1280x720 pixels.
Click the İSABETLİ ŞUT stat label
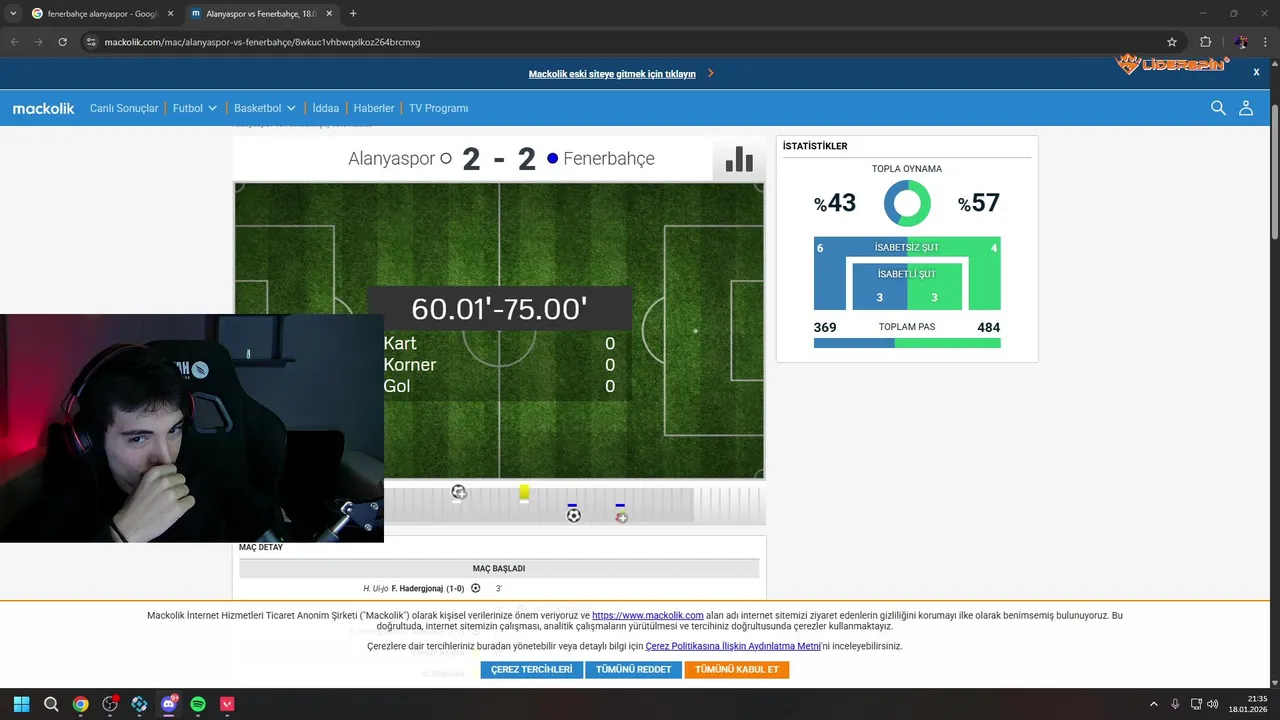coord(907,274)
